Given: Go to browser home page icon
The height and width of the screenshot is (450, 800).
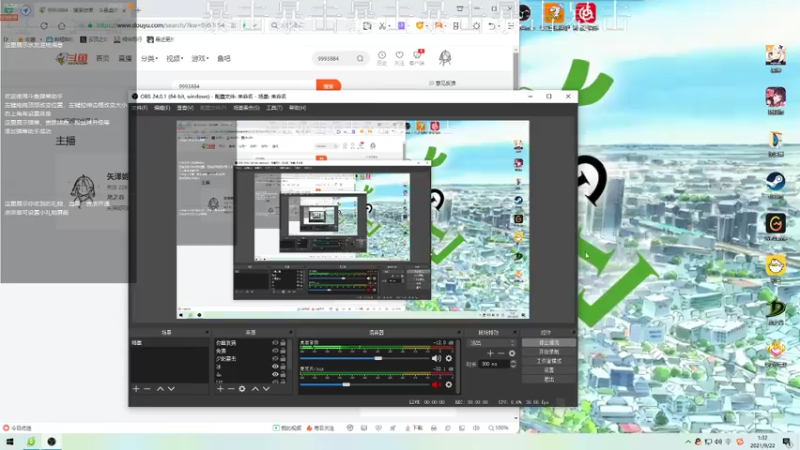Looking at the screenshot, I should 62,26.
